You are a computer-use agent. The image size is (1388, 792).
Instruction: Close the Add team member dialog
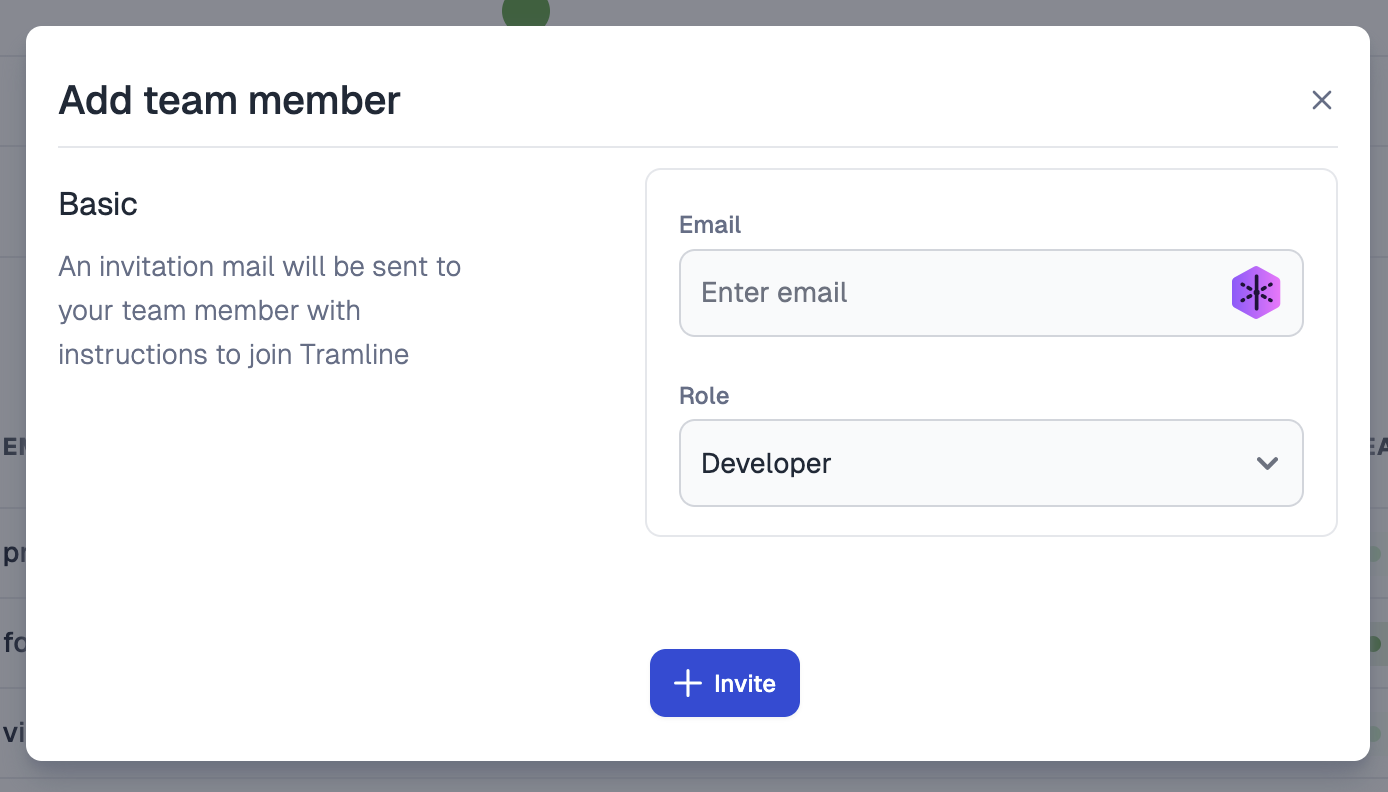click(x=1322, y=100)
